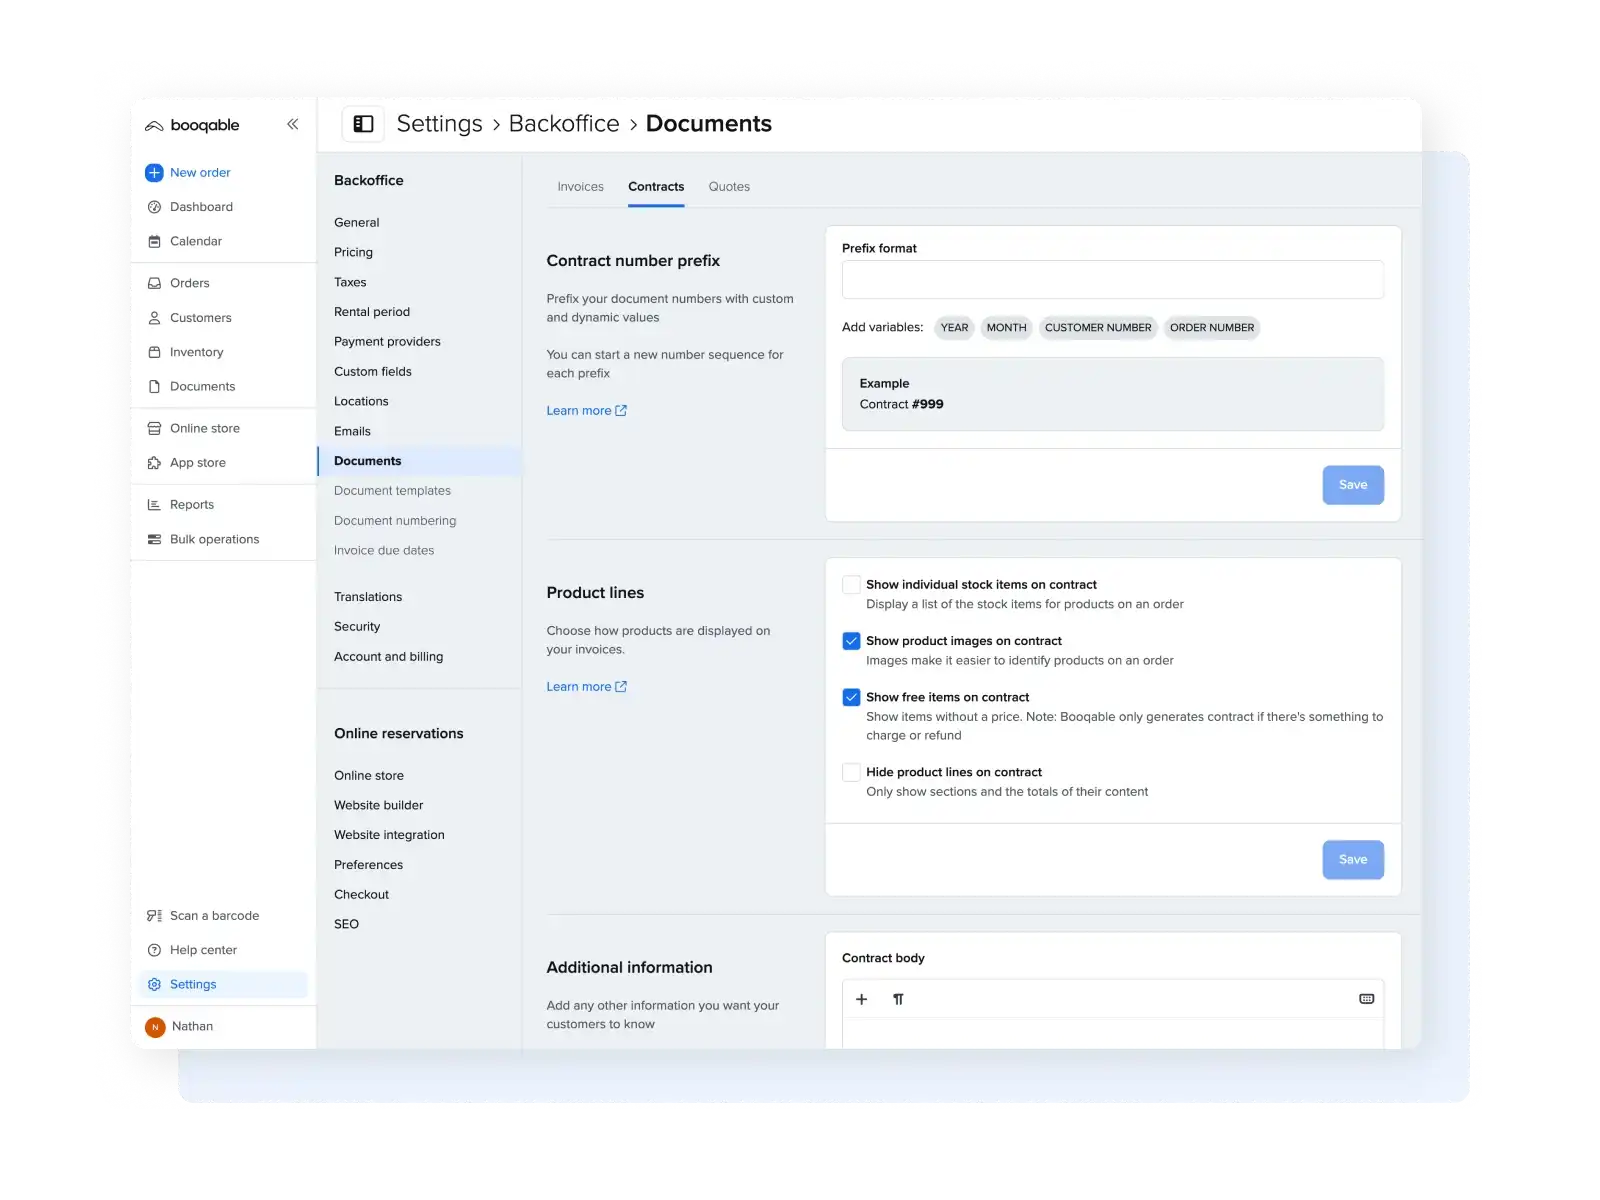Enable Hide product lines on contract

tap(851, 772)
